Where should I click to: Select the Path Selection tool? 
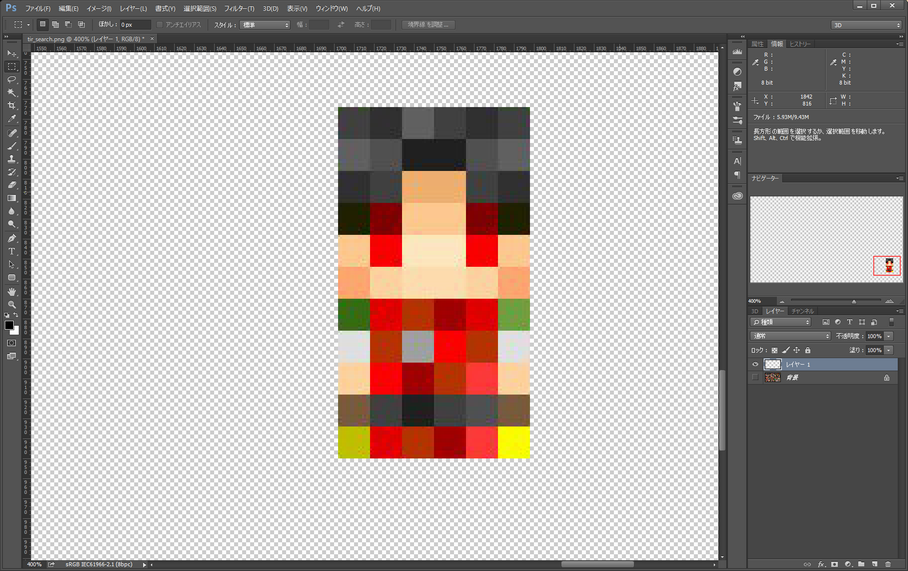[x=12, y=265]
